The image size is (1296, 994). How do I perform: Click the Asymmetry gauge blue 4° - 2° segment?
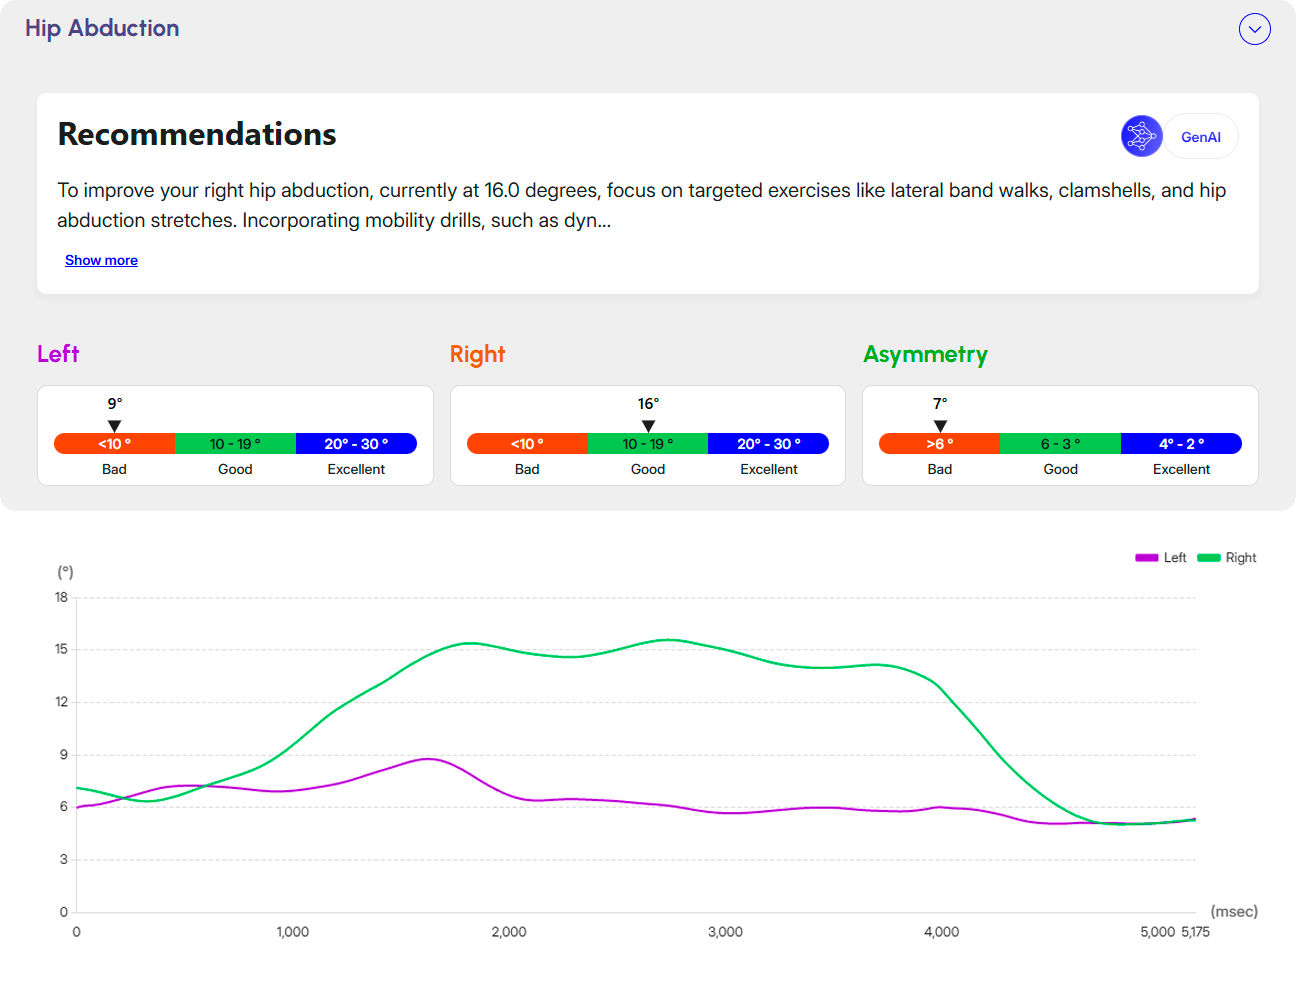click(x=1181, y=444)
